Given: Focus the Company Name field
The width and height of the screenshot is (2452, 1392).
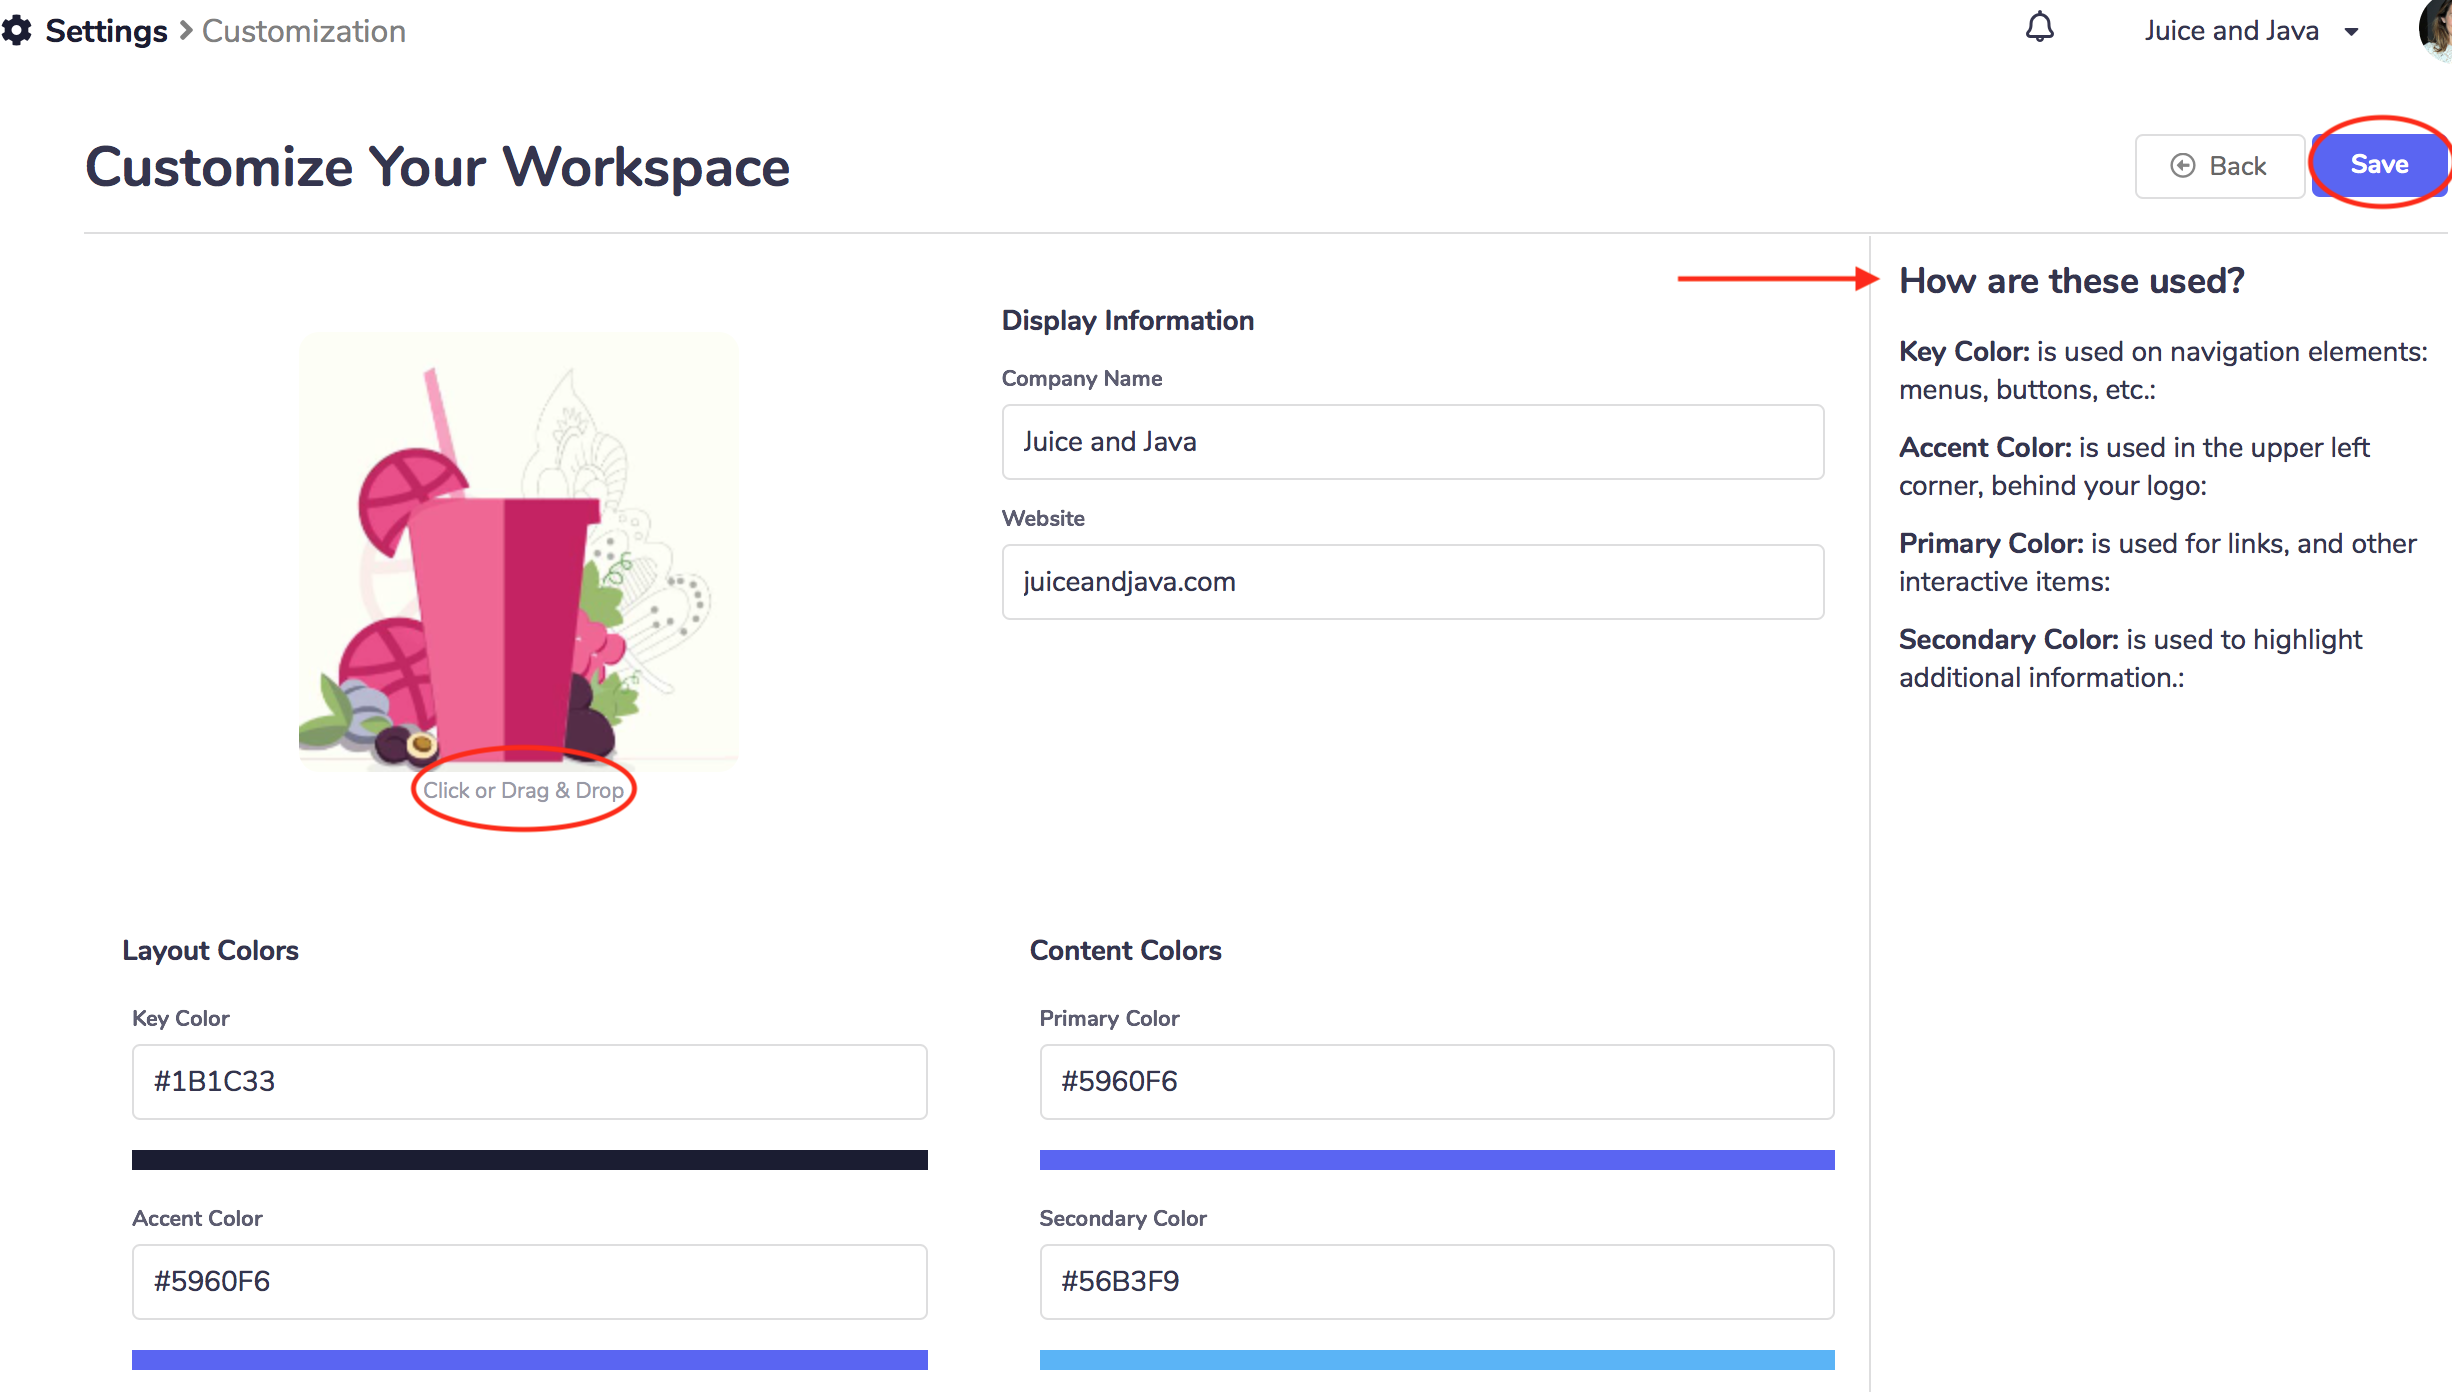Looking at the screenshot, I should click(1412, 442).
